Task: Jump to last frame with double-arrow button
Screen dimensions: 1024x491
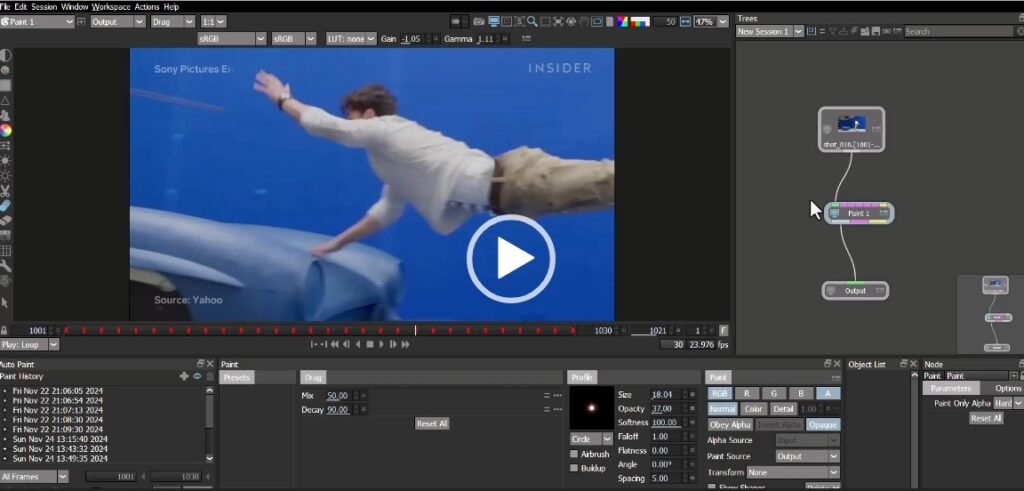Action: tap(405, 344)
